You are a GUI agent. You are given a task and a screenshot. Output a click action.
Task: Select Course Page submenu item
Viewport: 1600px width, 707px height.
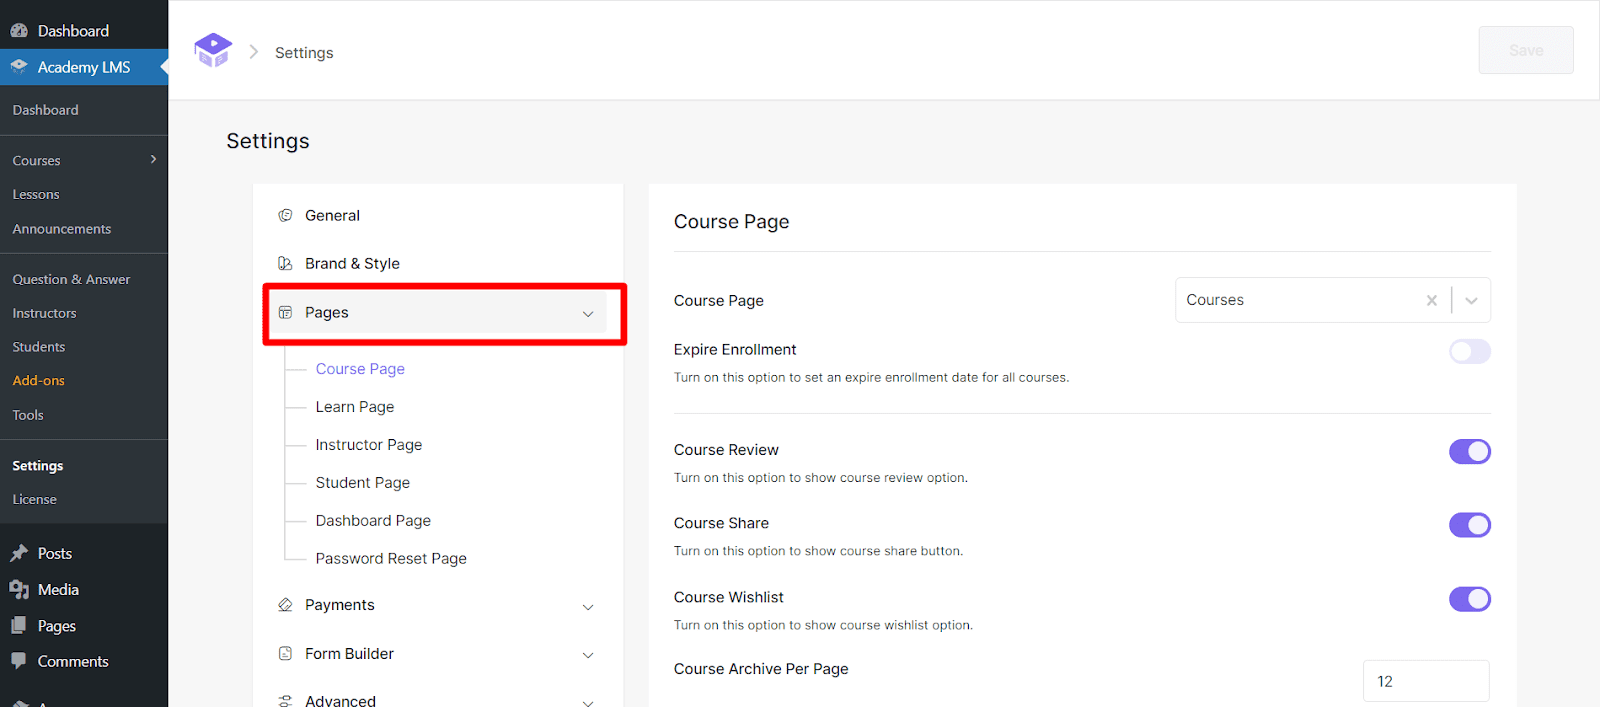[360, 369]
